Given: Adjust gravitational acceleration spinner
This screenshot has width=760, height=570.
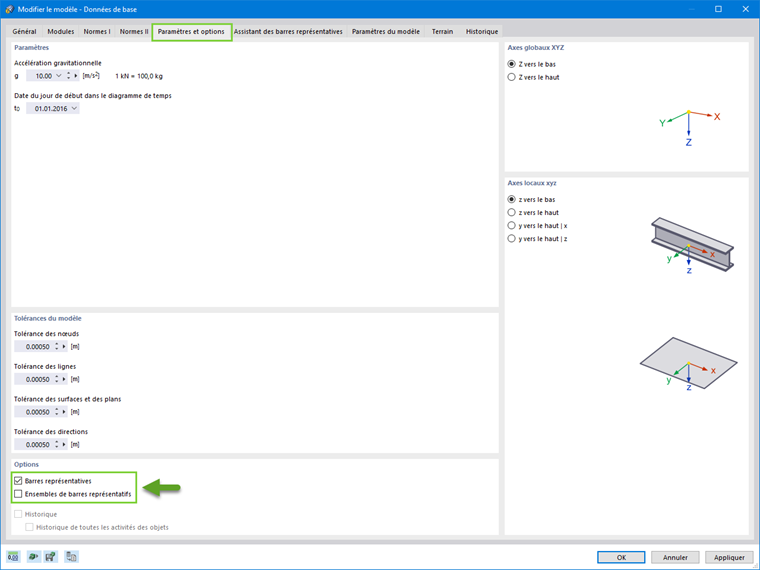Looking at the screenshot, I should (68, 76).
